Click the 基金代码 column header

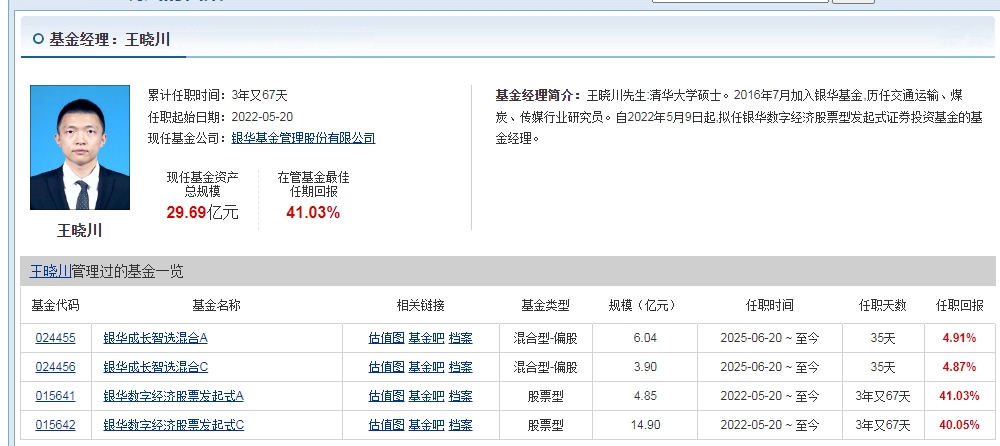coord(55,306)
